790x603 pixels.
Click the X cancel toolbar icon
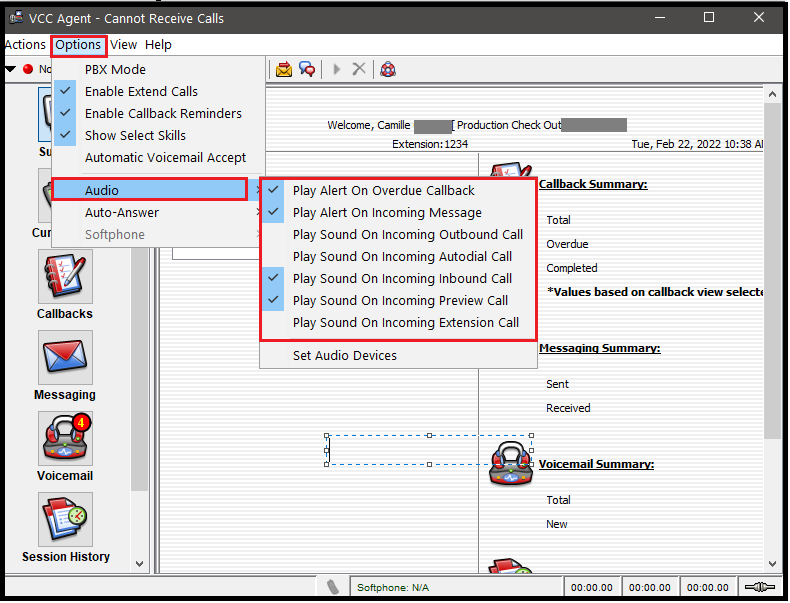tap(359, 69)
